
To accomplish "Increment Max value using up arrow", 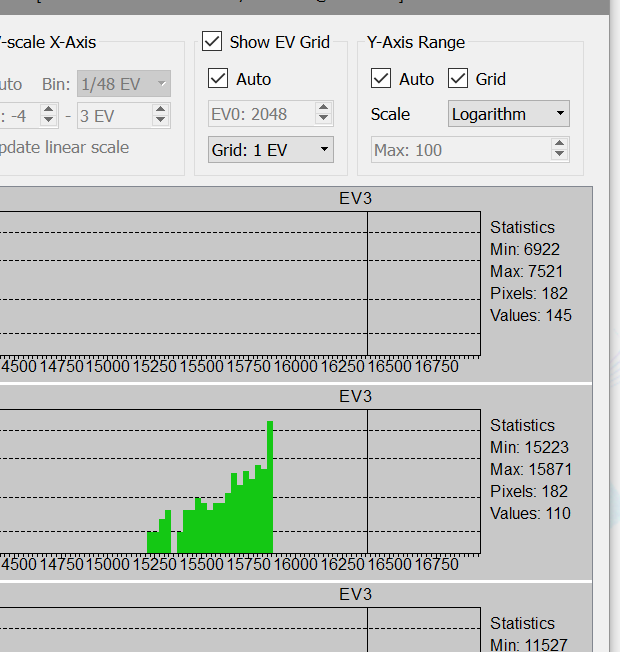I will coord(560,144).
